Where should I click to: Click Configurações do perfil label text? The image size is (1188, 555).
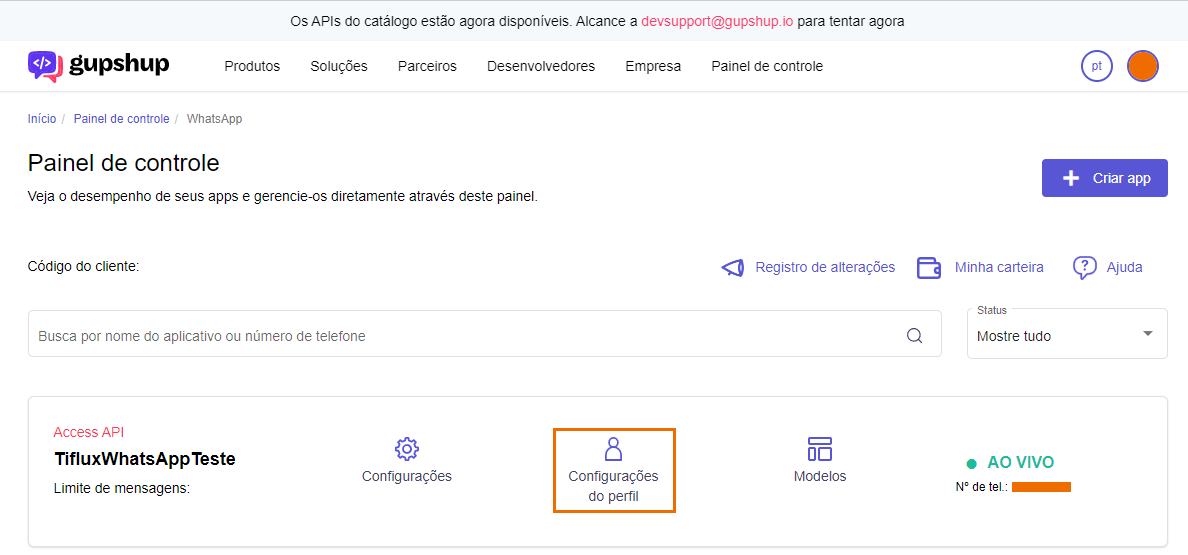click(613, 487)
